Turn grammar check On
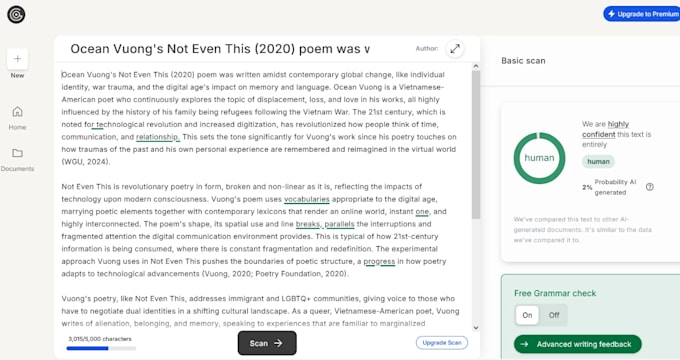 [527, 315]
